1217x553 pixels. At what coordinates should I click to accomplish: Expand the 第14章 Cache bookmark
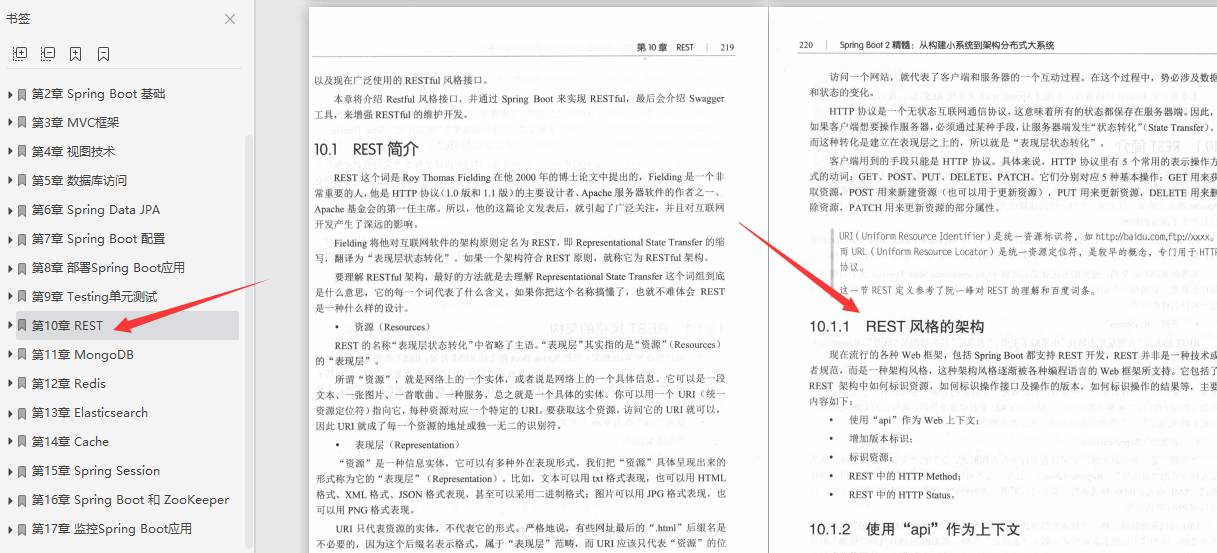[x=9, y=442]
